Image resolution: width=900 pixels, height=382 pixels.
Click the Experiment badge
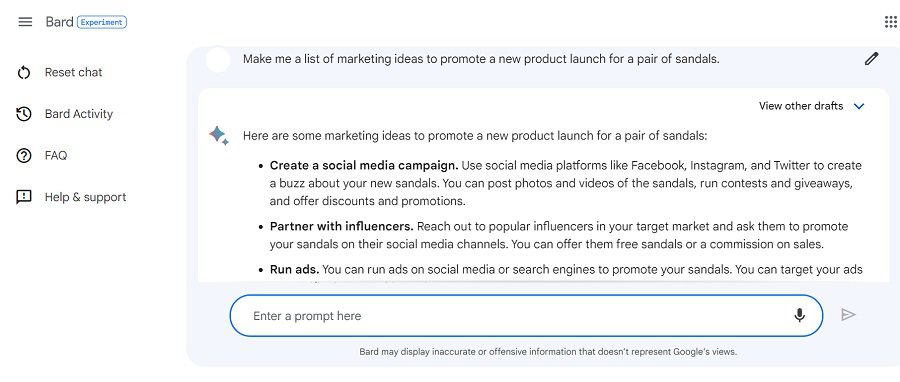pyautogui.click(x=102, y=22)
